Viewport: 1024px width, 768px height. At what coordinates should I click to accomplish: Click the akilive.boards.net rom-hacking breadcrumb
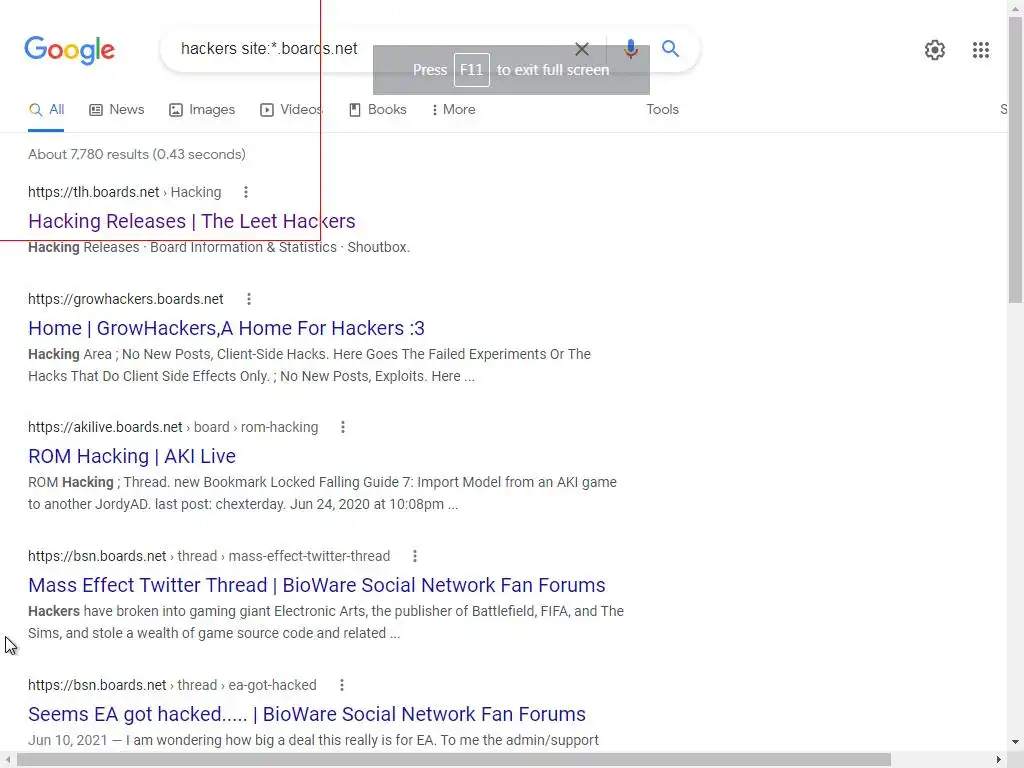(173, 427)
